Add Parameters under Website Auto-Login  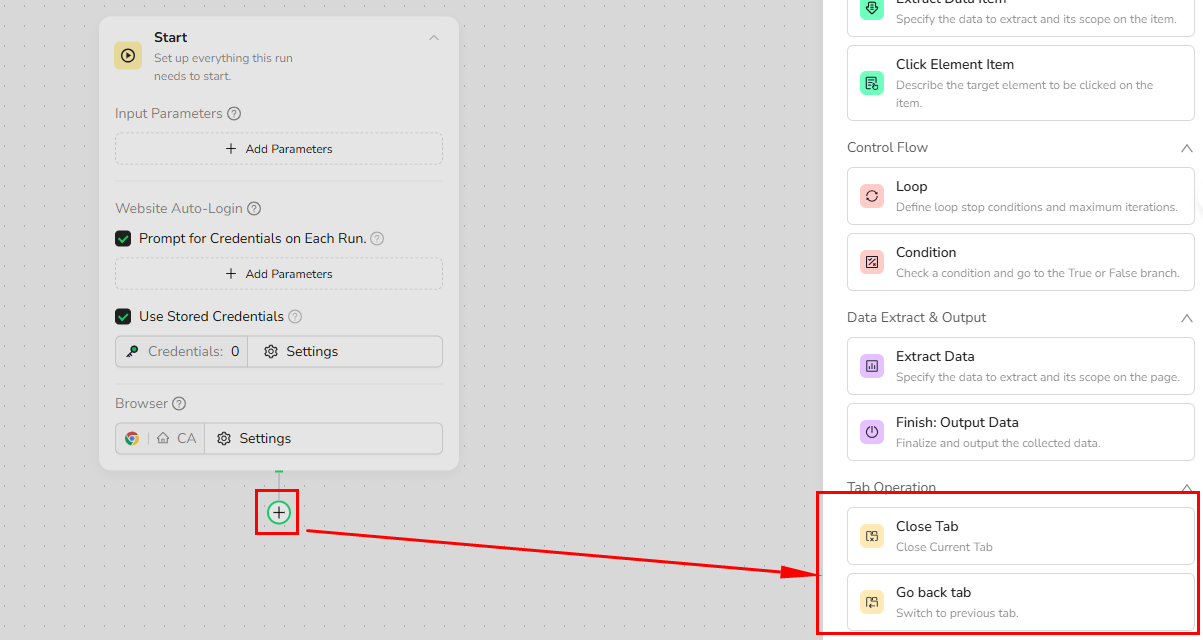click(279, 274)
